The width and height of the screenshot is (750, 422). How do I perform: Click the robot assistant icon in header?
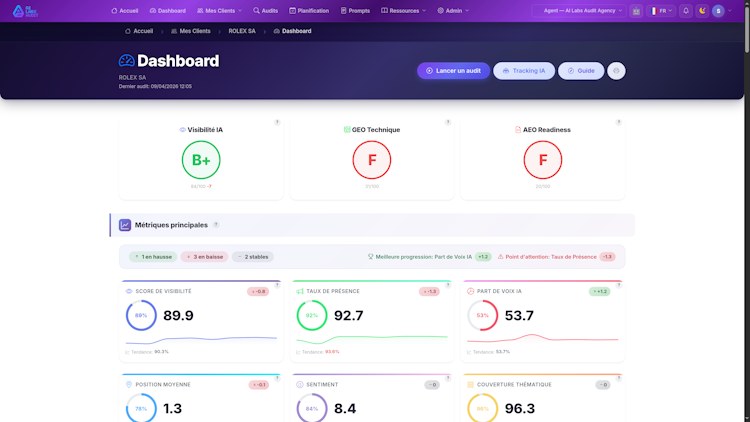pos(636,11)
